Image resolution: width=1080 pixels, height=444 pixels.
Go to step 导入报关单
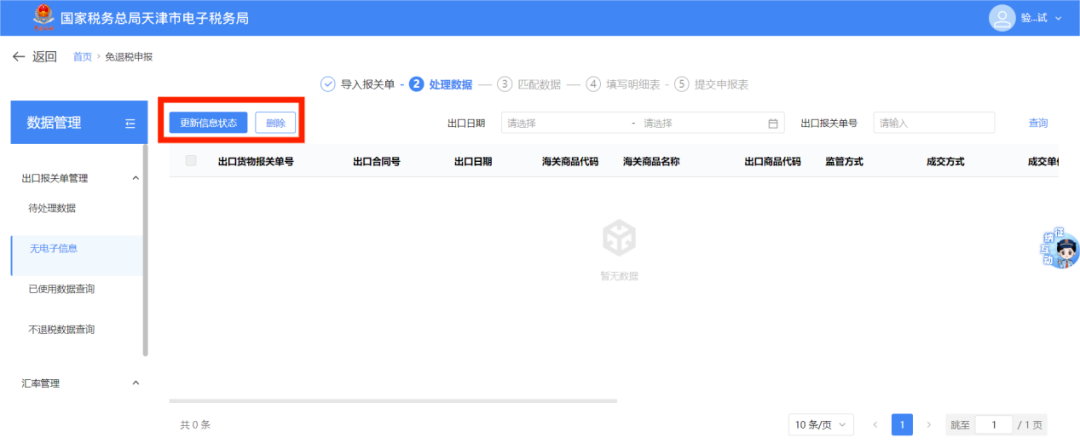[x=368, y=85]
